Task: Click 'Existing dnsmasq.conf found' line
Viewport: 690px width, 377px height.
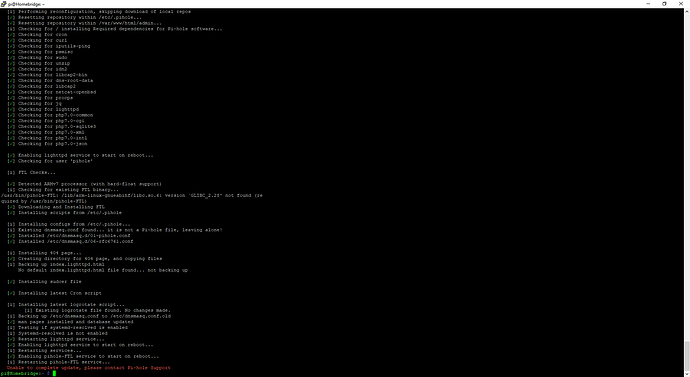Action: click(114, 230)
